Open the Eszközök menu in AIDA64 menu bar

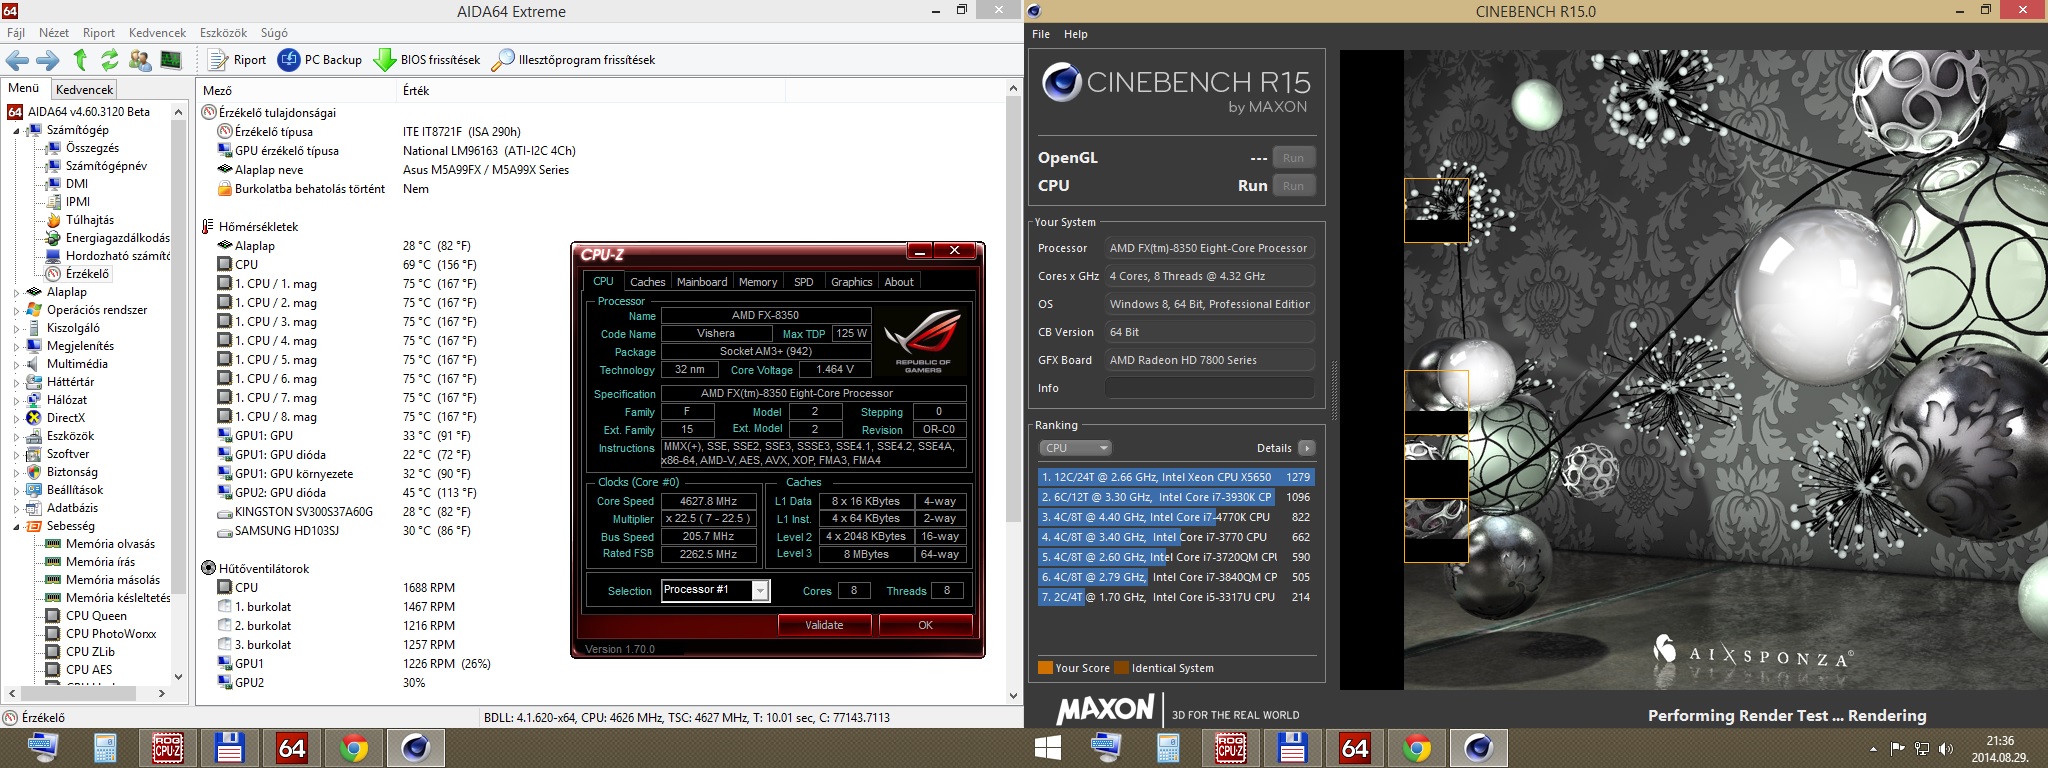point(223,33)
